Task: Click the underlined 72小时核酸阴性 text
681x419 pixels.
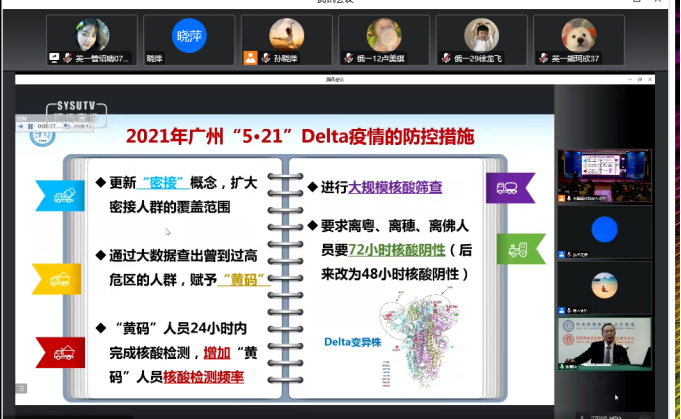Action: (395, 249)
